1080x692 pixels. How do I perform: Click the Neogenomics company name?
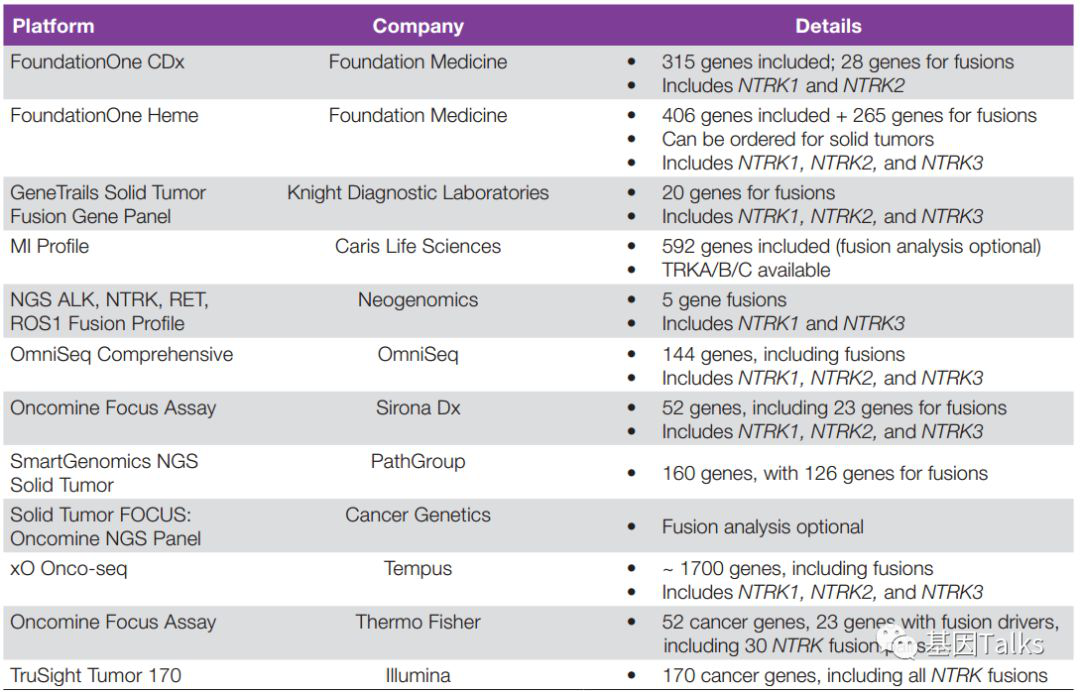(x=418, y=300)
